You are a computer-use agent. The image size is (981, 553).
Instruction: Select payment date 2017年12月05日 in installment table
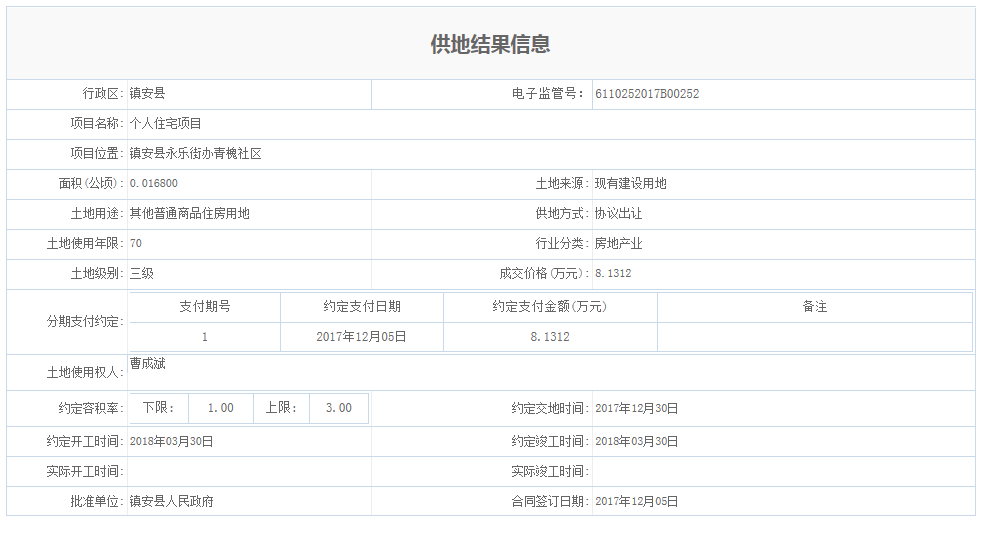pos(362,337)
